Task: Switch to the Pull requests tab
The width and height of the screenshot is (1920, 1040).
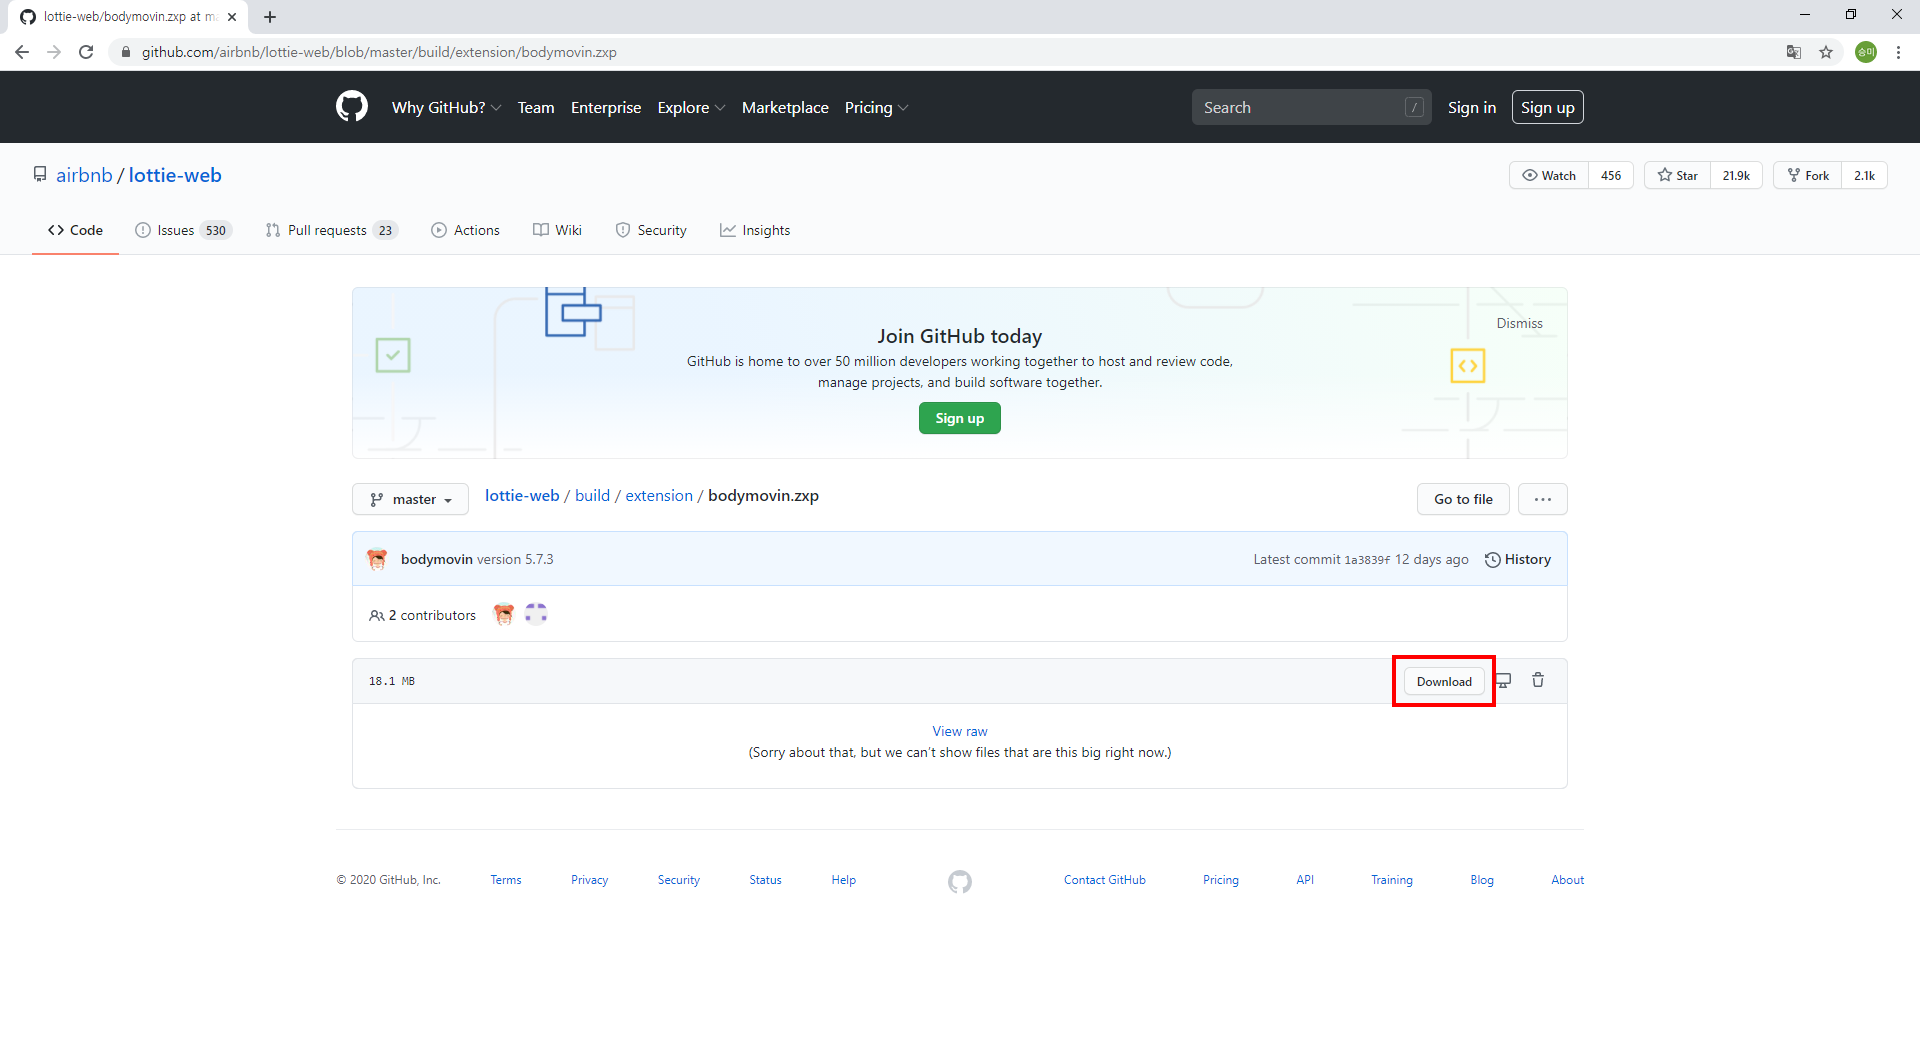Action: point(331,230)
